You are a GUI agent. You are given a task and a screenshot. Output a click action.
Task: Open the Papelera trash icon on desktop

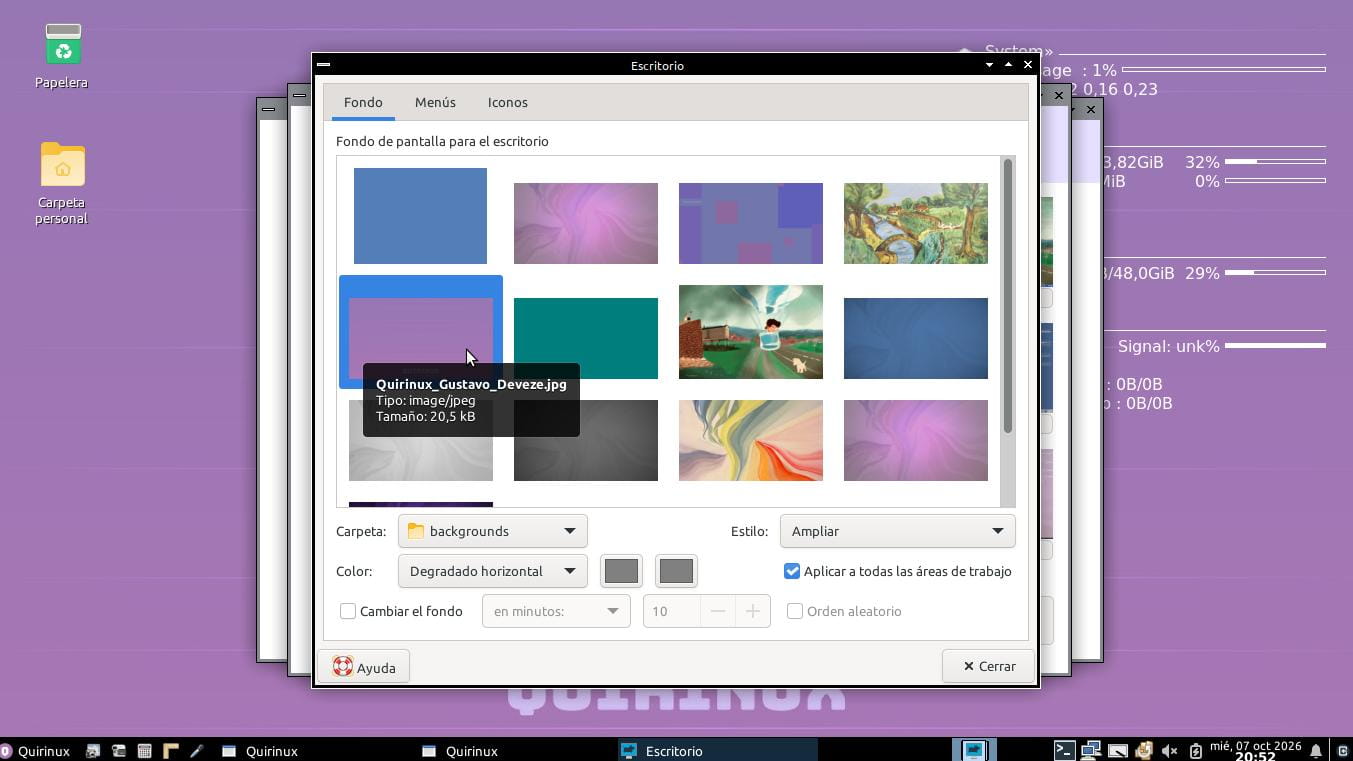tap(62, 46)
